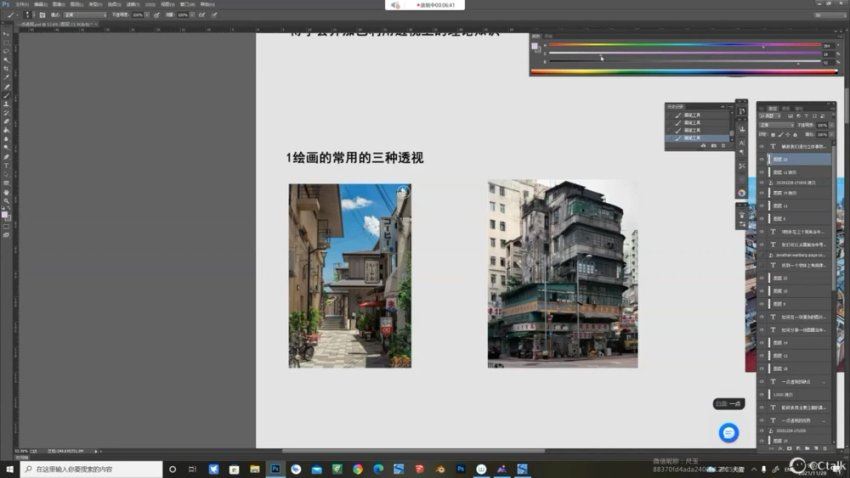Click the hue slider in Color panel
Screen dimensions: 850x478
point(685,45)
